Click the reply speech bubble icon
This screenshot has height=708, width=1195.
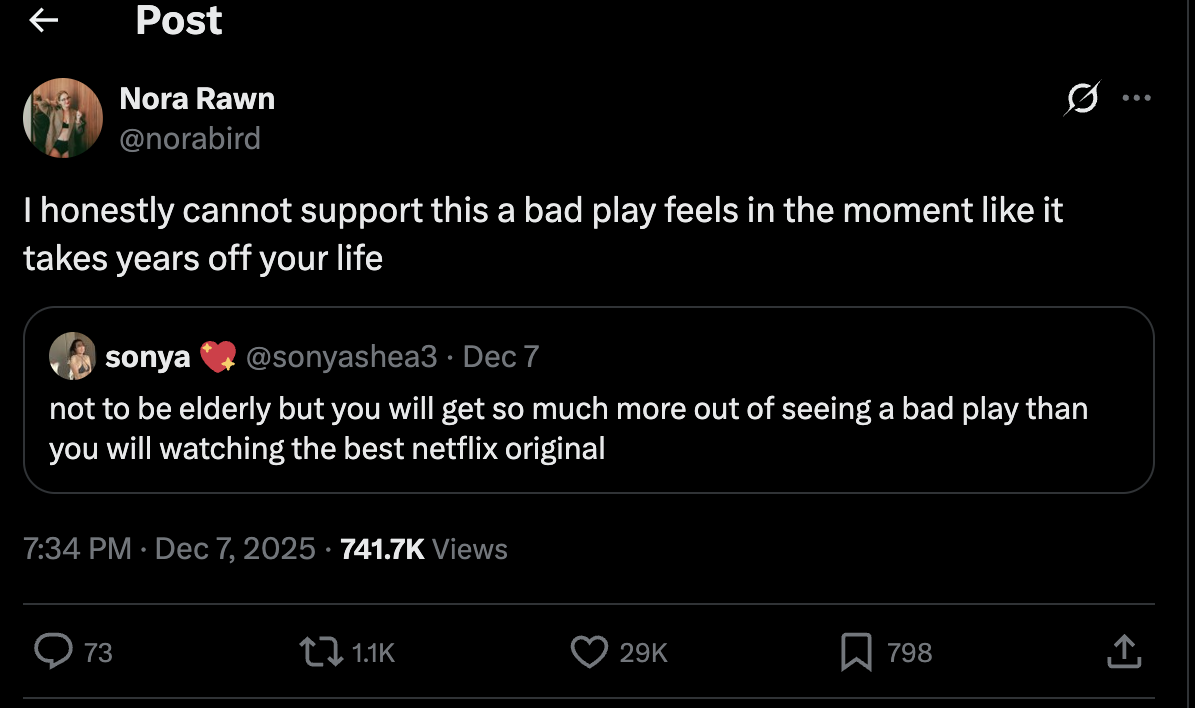[x=51, y=652]
